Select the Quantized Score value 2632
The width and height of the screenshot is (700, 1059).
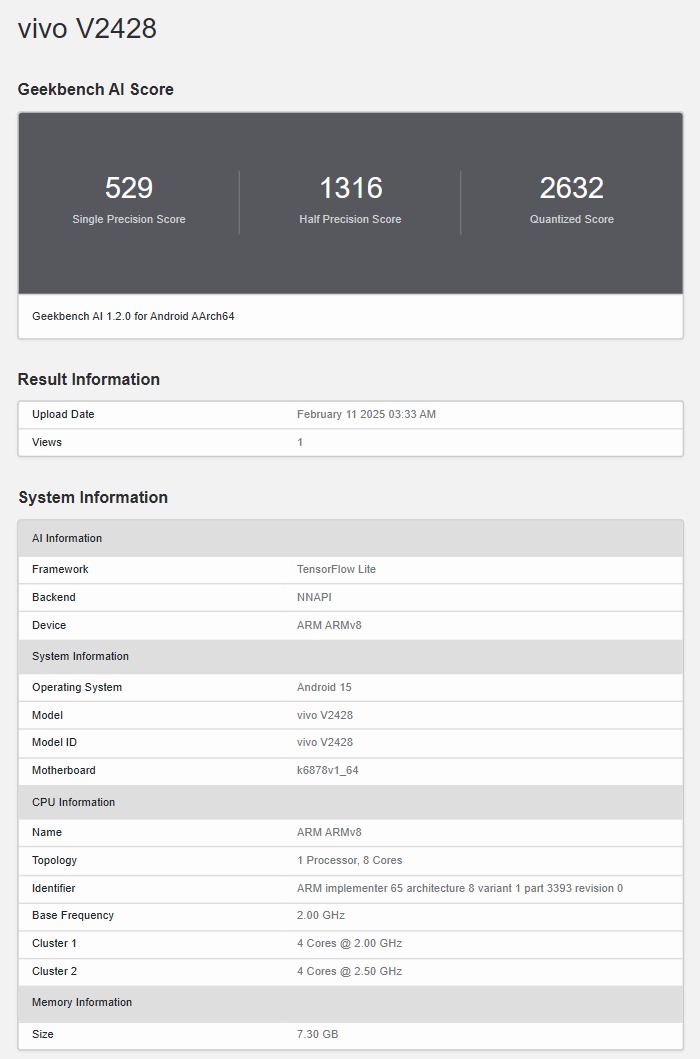click(571, 188)
